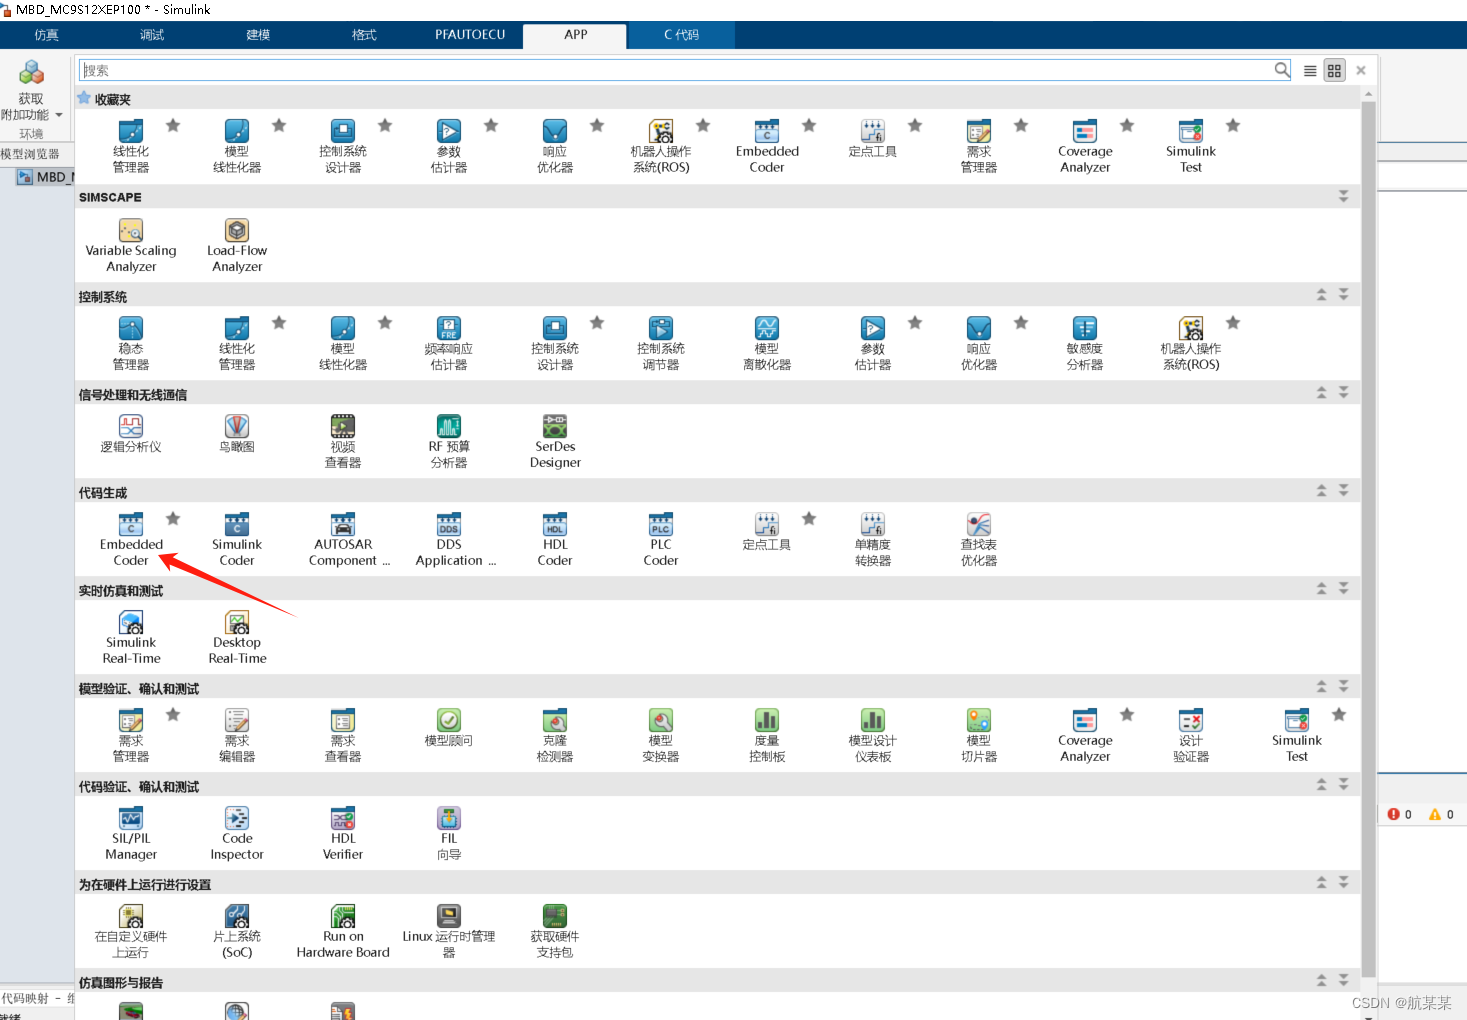Close the app gallery panel
This screenshot has width=1467, height=1020.
pos(1361,71)
